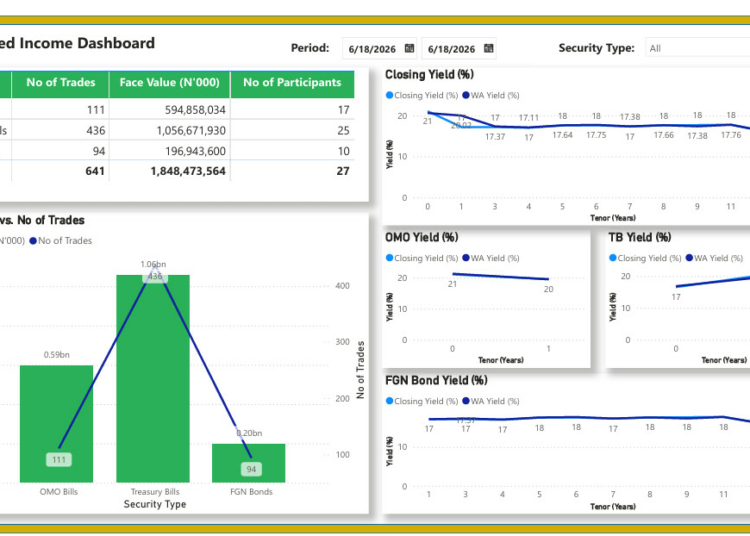750x536 pixels.
Task: Select the FGN Bonds green bar
Action: pos(249,463)
